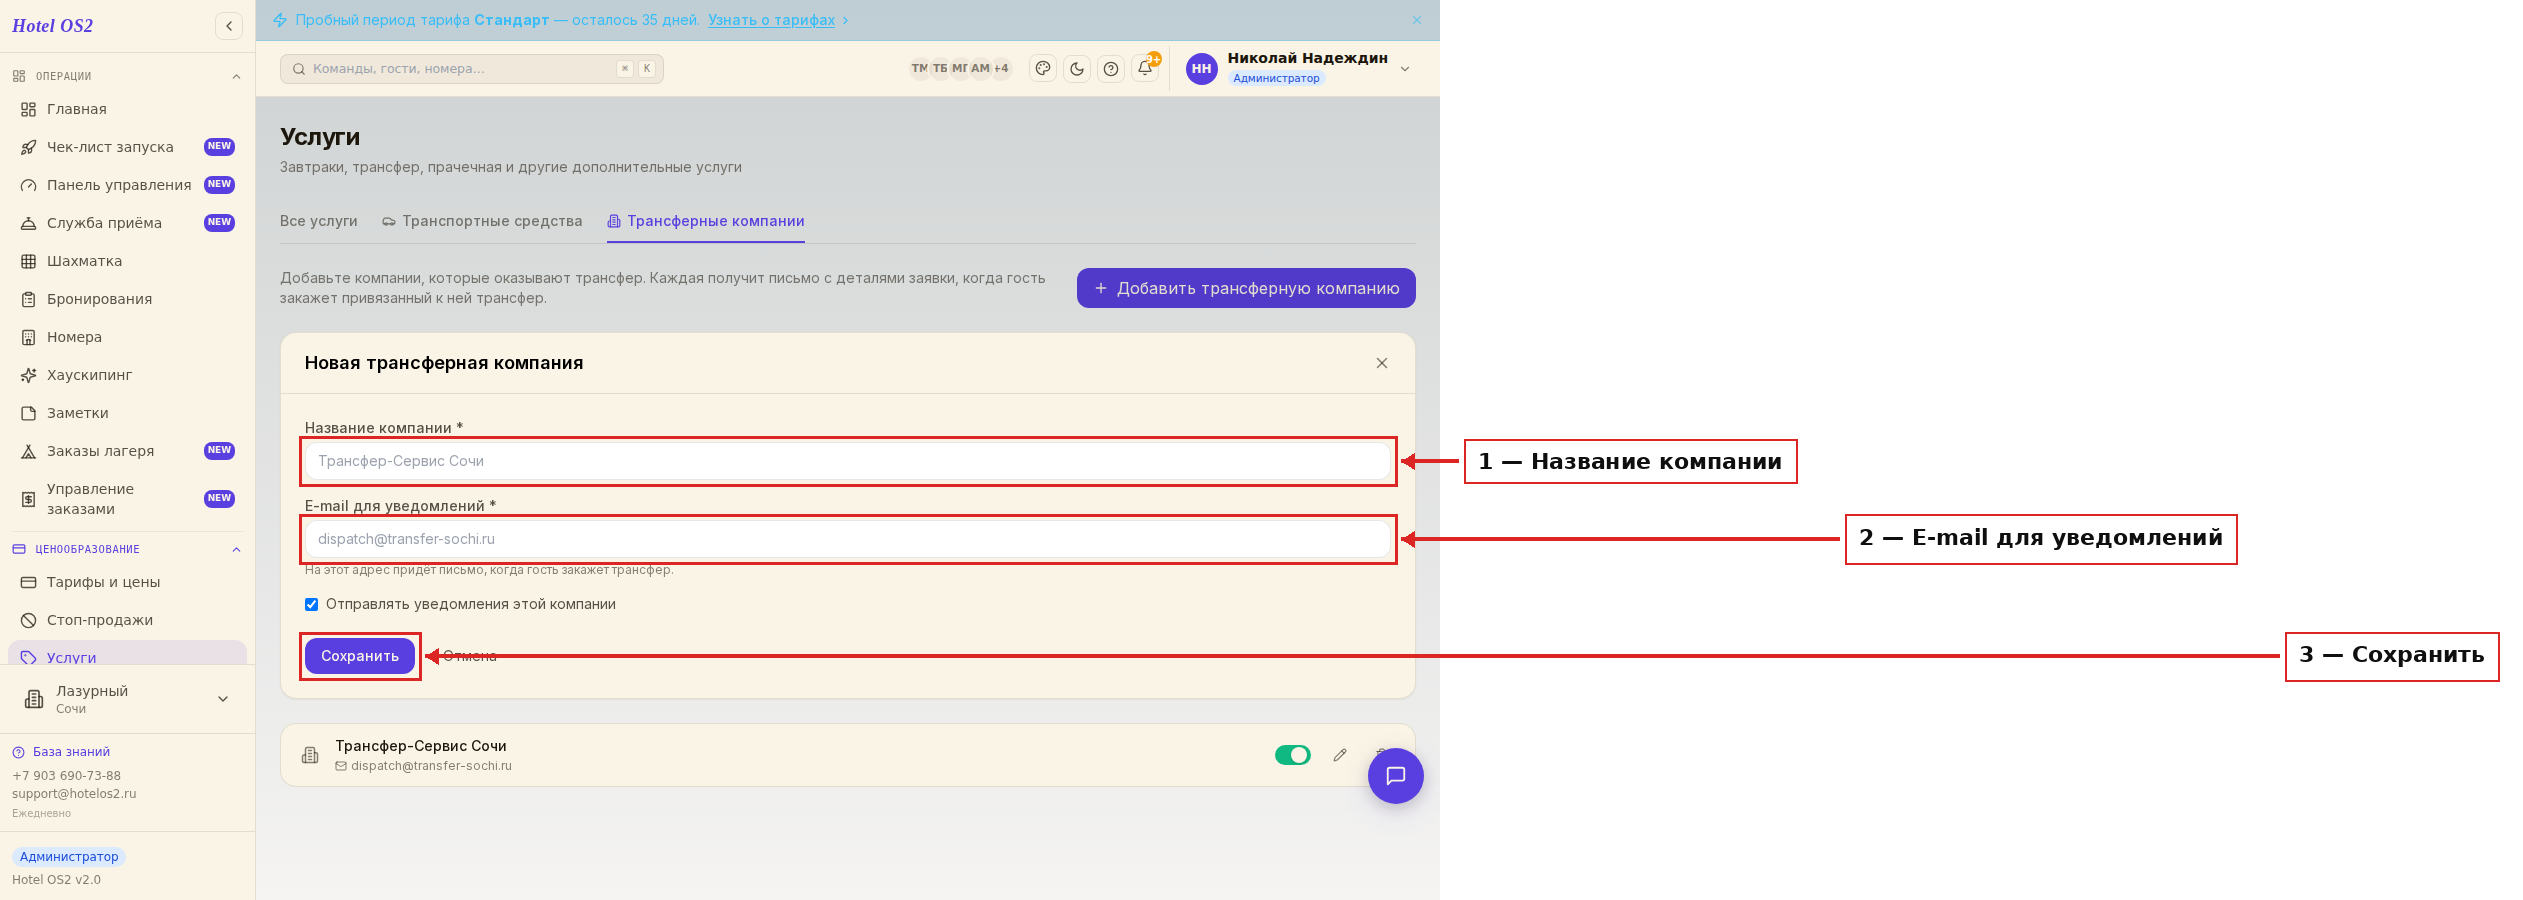Follow the Узнать о тарифах link

click(772, 20)
